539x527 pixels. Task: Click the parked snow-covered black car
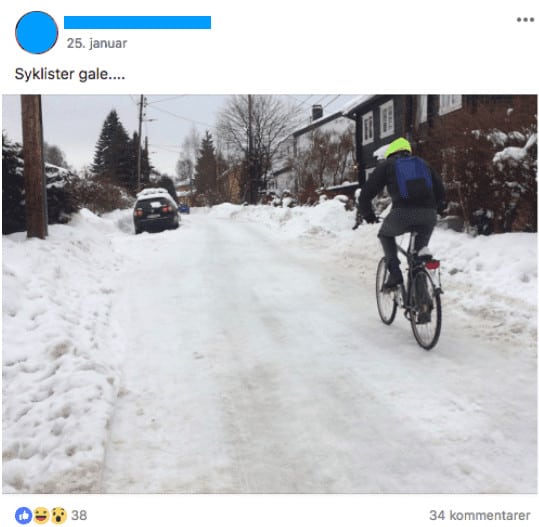point(156,211)
